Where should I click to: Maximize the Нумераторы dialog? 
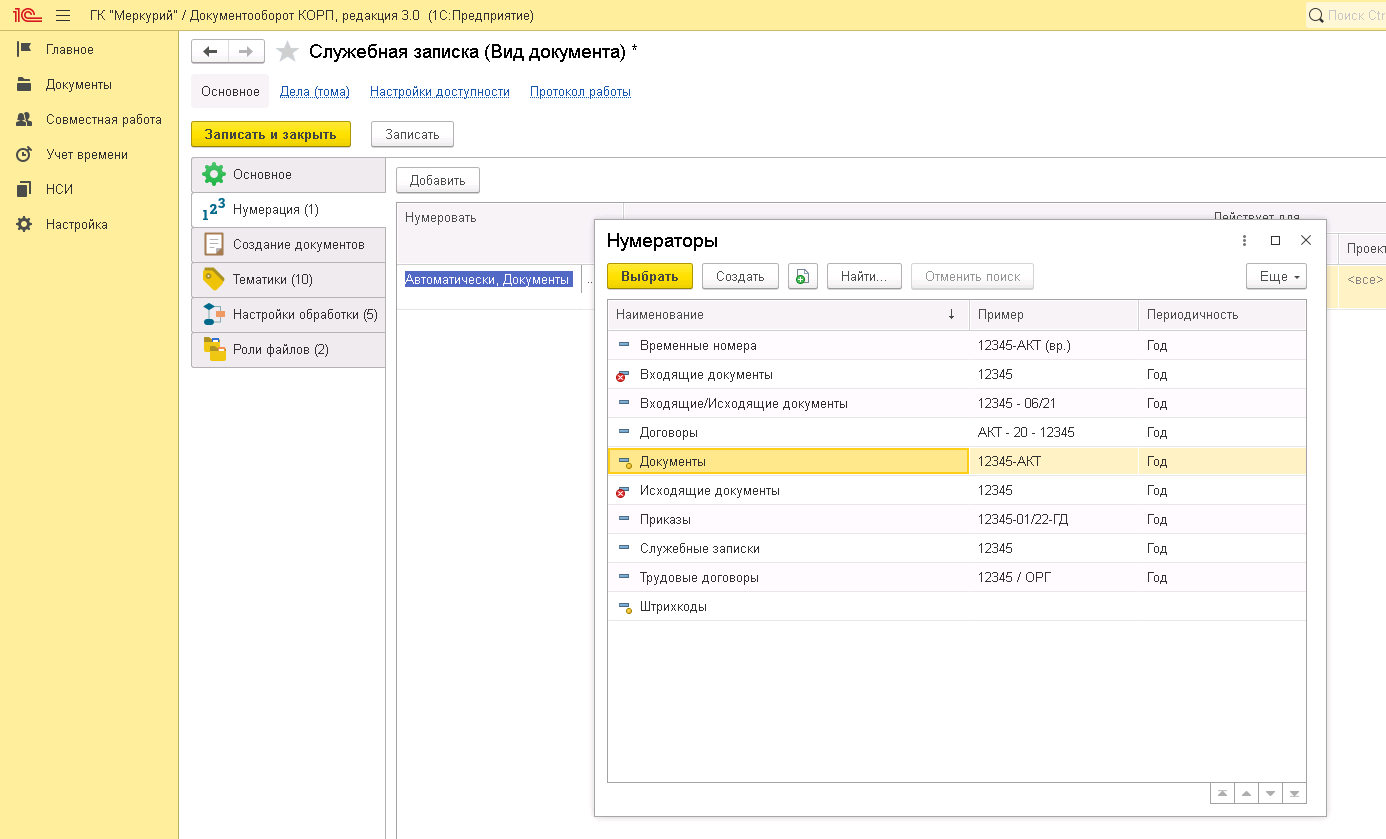[1275, 241]
